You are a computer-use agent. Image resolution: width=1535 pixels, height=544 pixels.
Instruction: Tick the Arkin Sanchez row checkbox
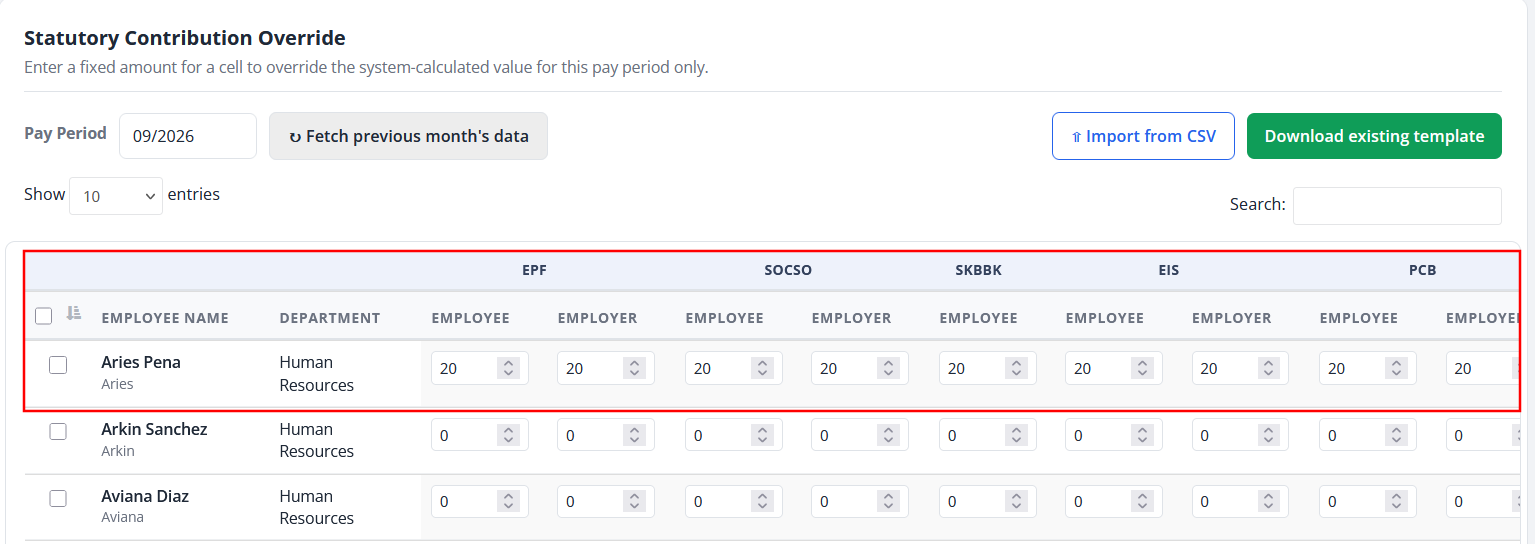[58, 431]
